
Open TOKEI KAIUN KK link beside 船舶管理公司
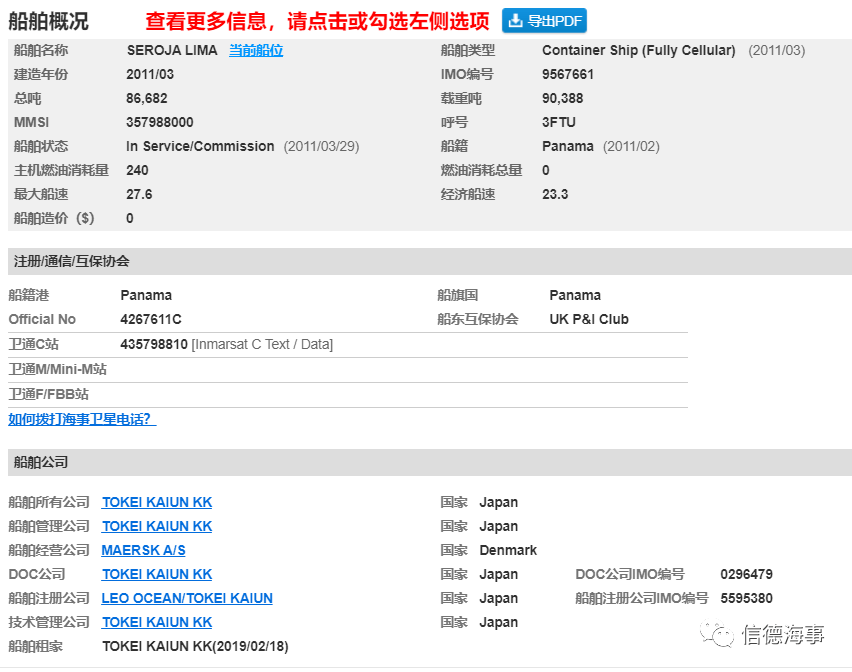tap(157, 526)
